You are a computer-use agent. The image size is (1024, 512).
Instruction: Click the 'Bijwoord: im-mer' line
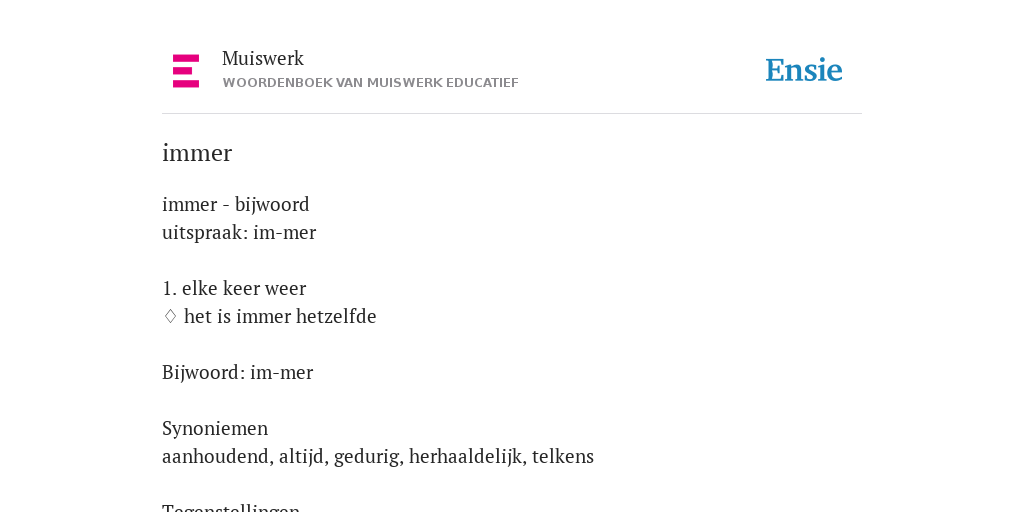238,372
